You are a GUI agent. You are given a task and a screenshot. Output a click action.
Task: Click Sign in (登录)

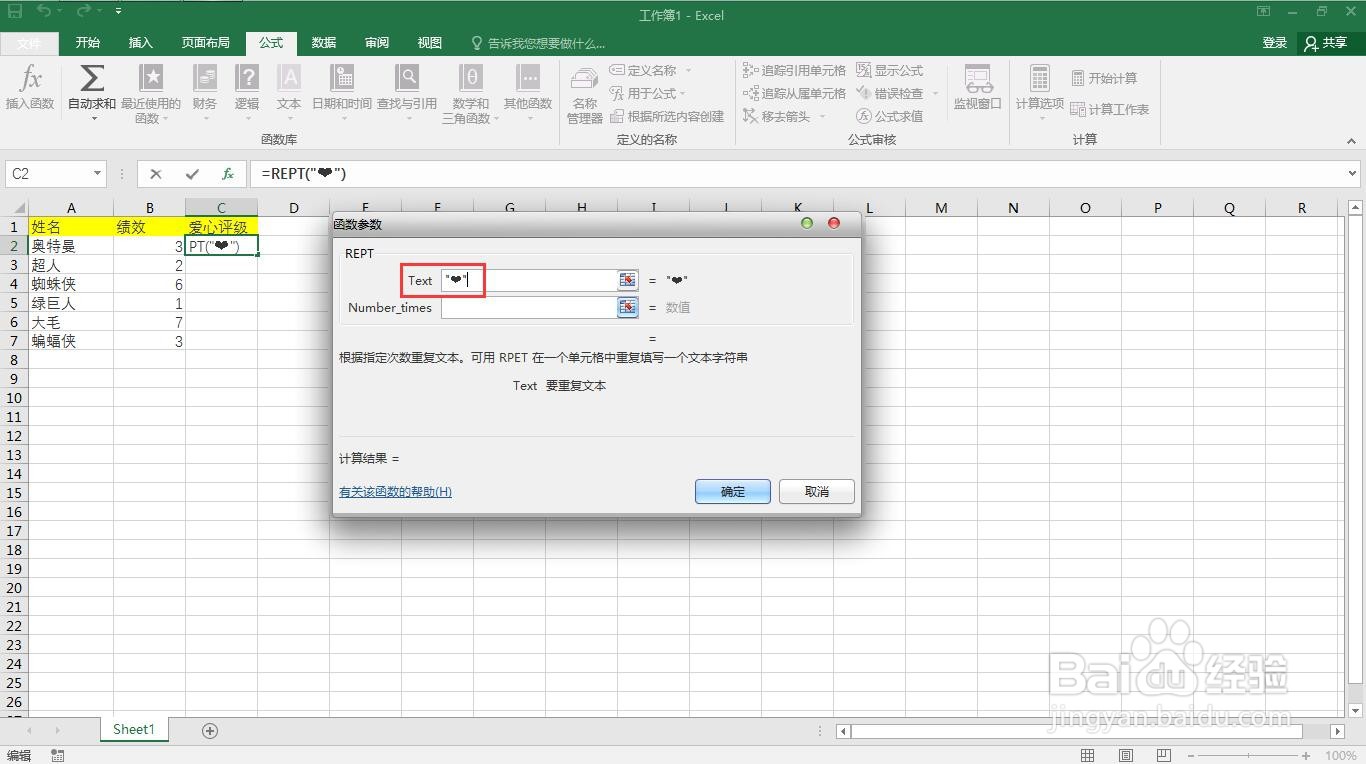coord(1274,43)
